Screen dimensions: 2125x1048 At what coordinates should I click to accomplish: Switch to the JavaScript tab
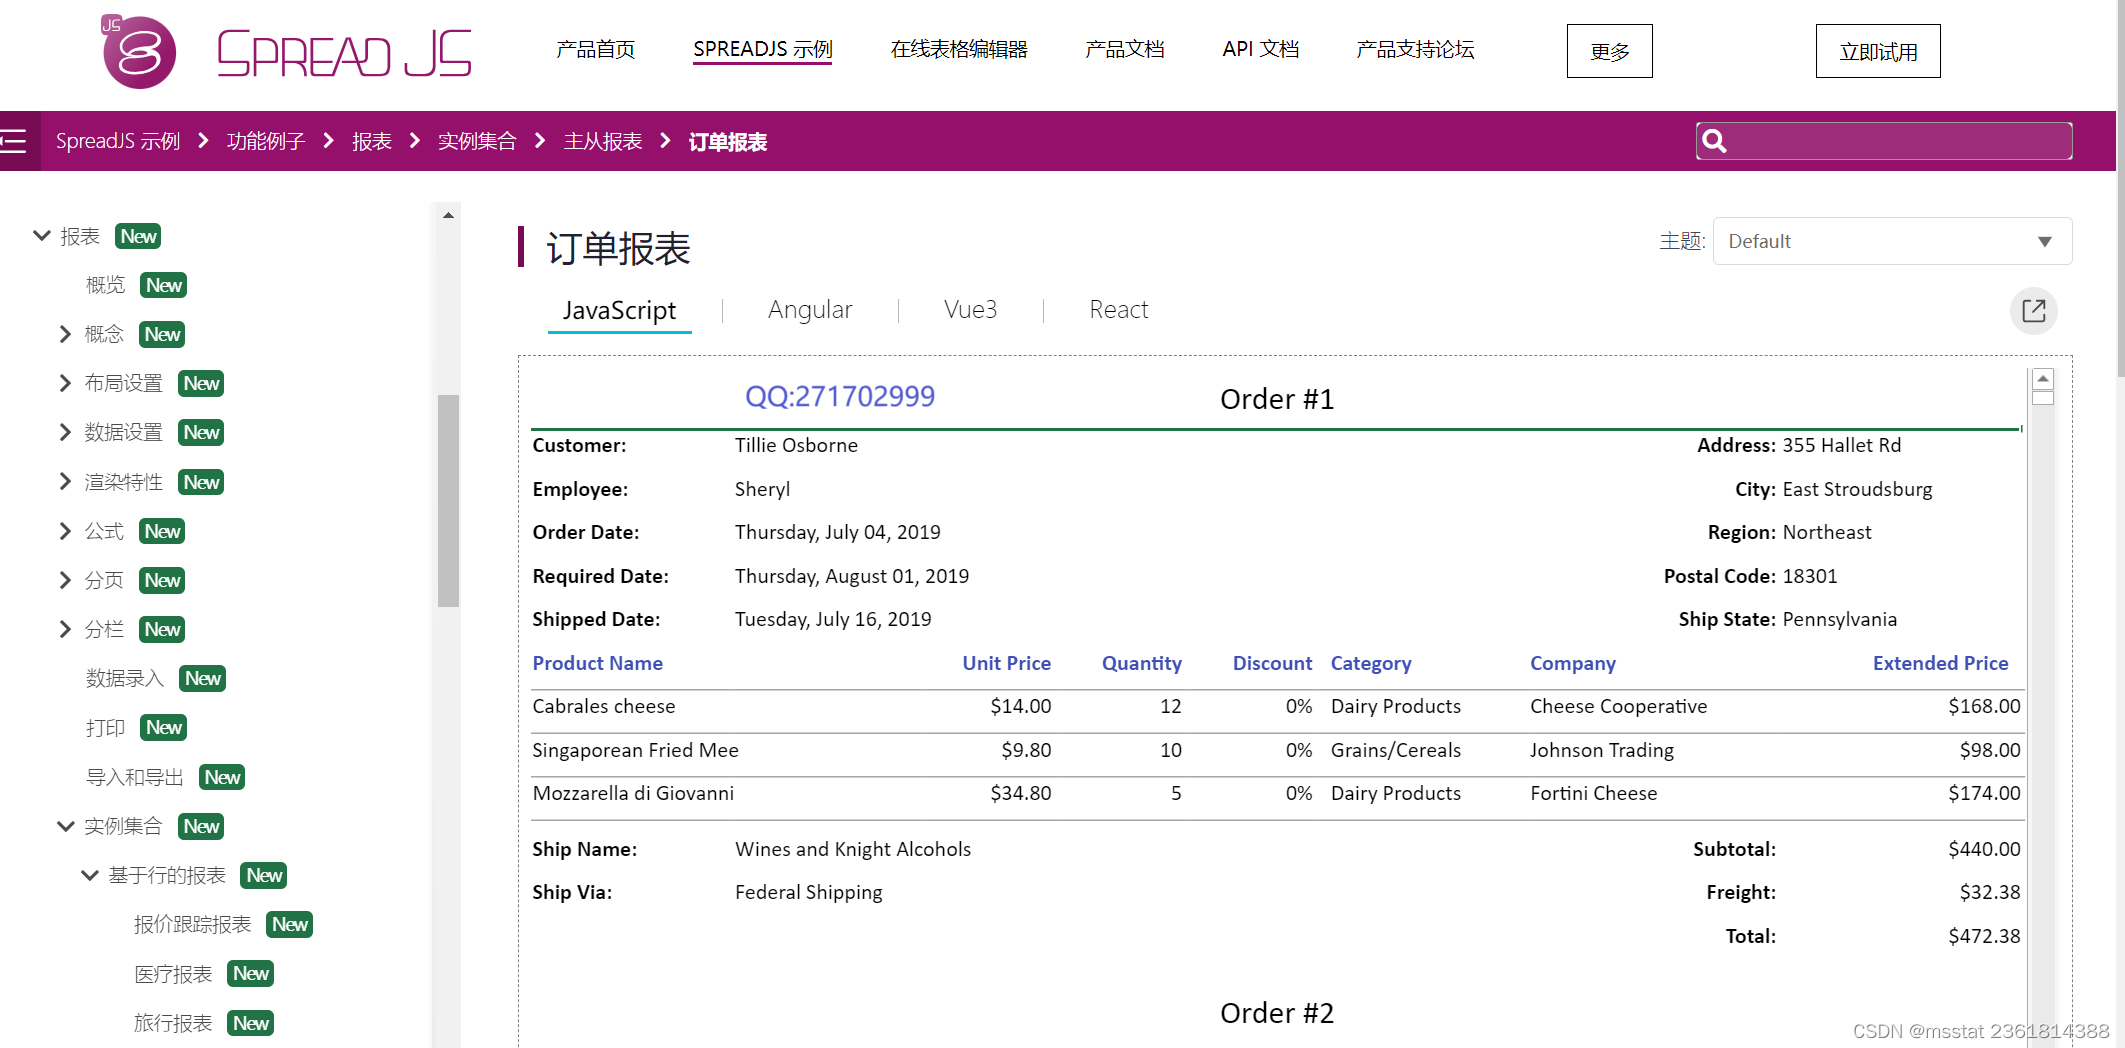pos(619,310)
